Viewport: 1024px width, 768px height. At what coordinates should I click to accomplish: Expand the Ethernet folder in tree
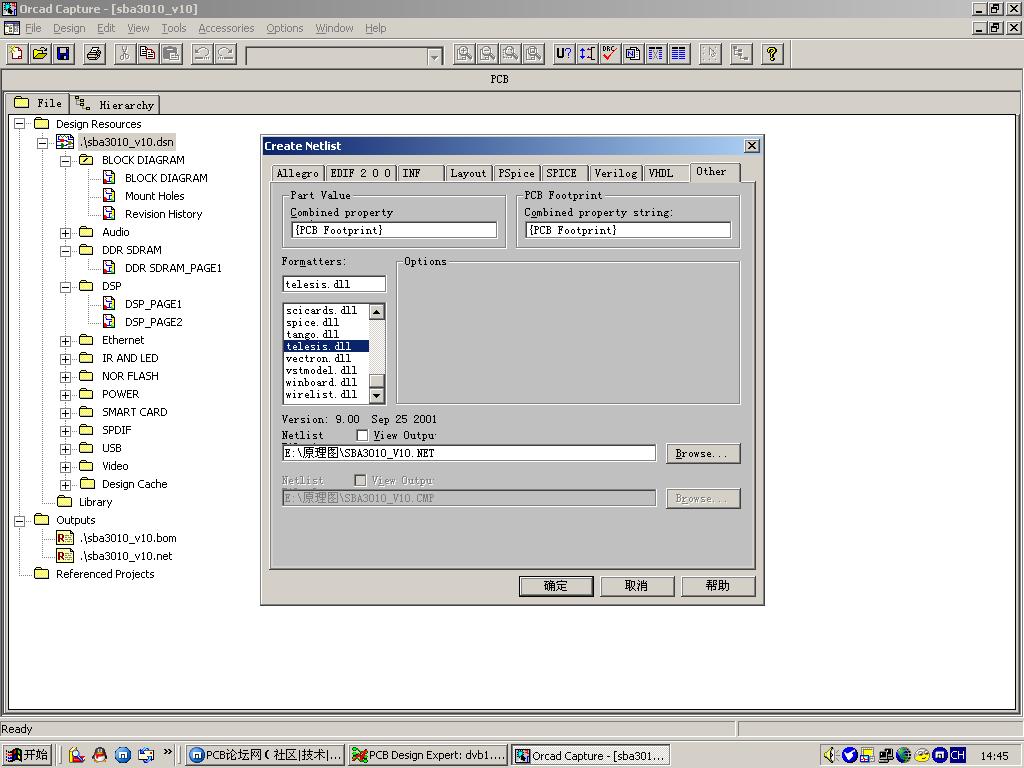(x=65, y=340)
